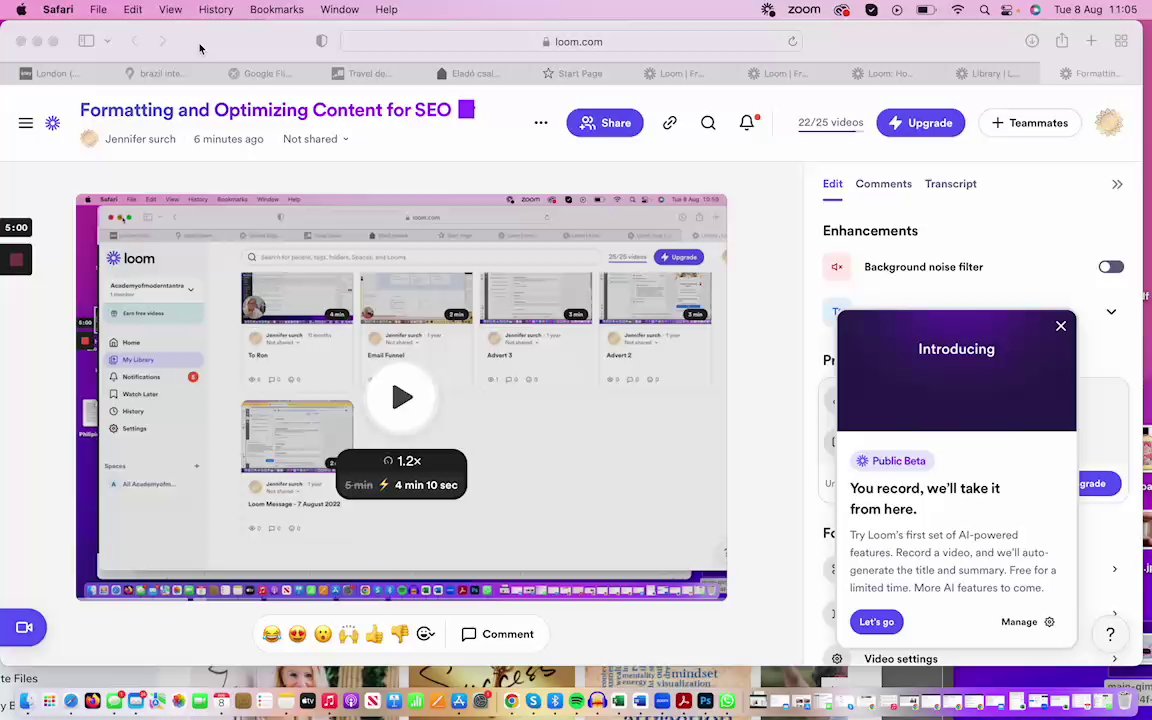Collapse the right panel with double chevron
This screenshot has width=1152, height=720.
point(1117,184)
